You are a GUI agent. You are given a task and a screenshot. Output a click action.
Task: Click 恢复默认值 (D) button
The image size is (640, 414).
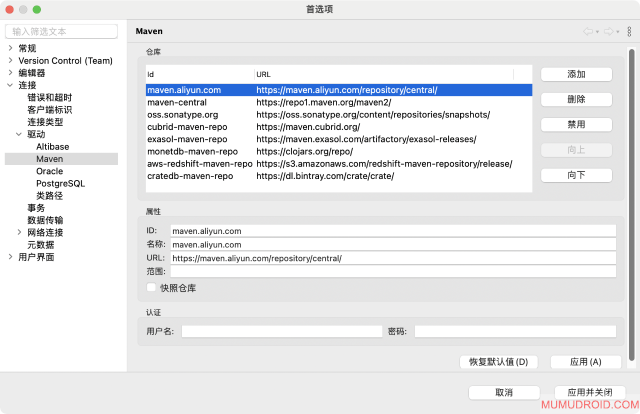tap(498, 362)
